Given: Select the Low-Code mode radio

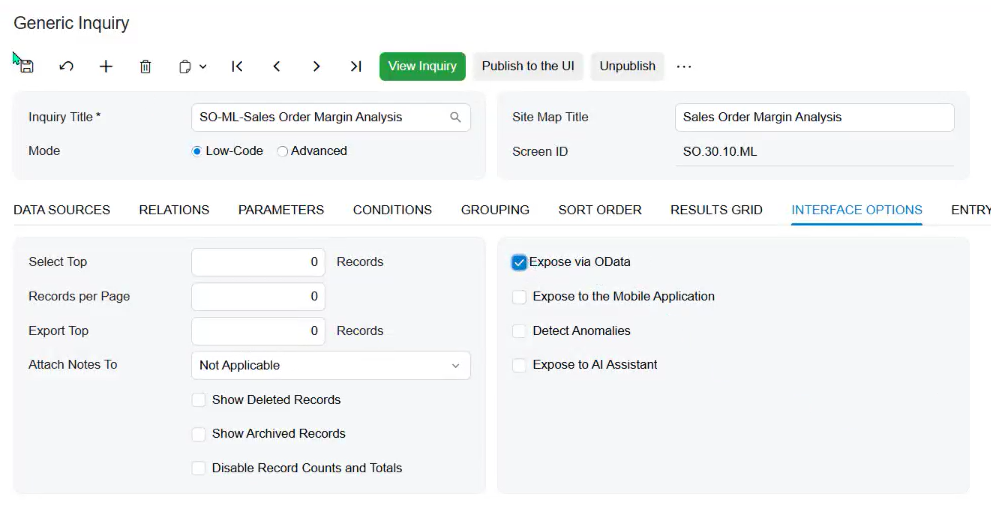Looking at the screenshot, I should (197, 151).
